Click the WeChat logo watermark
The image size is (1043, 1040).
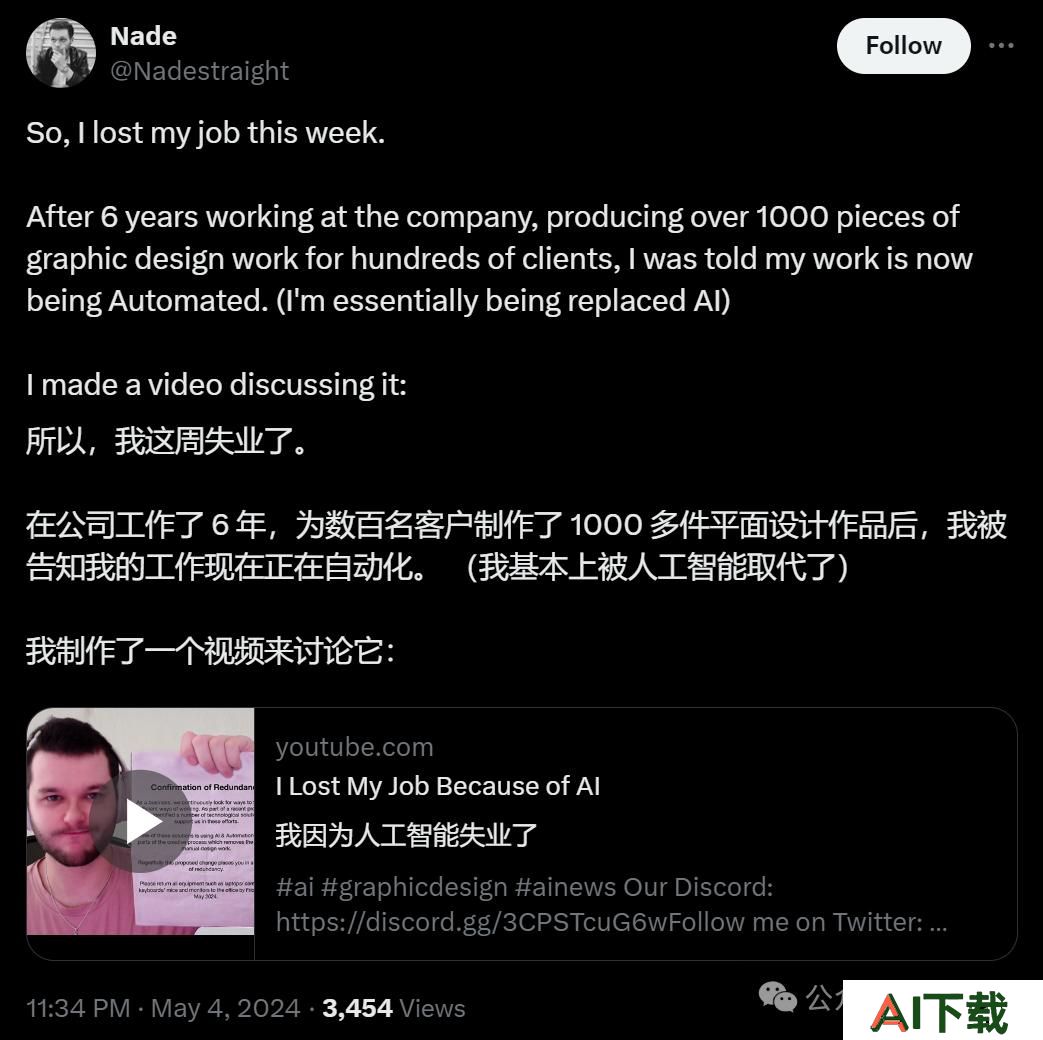(x=777, y=997)
